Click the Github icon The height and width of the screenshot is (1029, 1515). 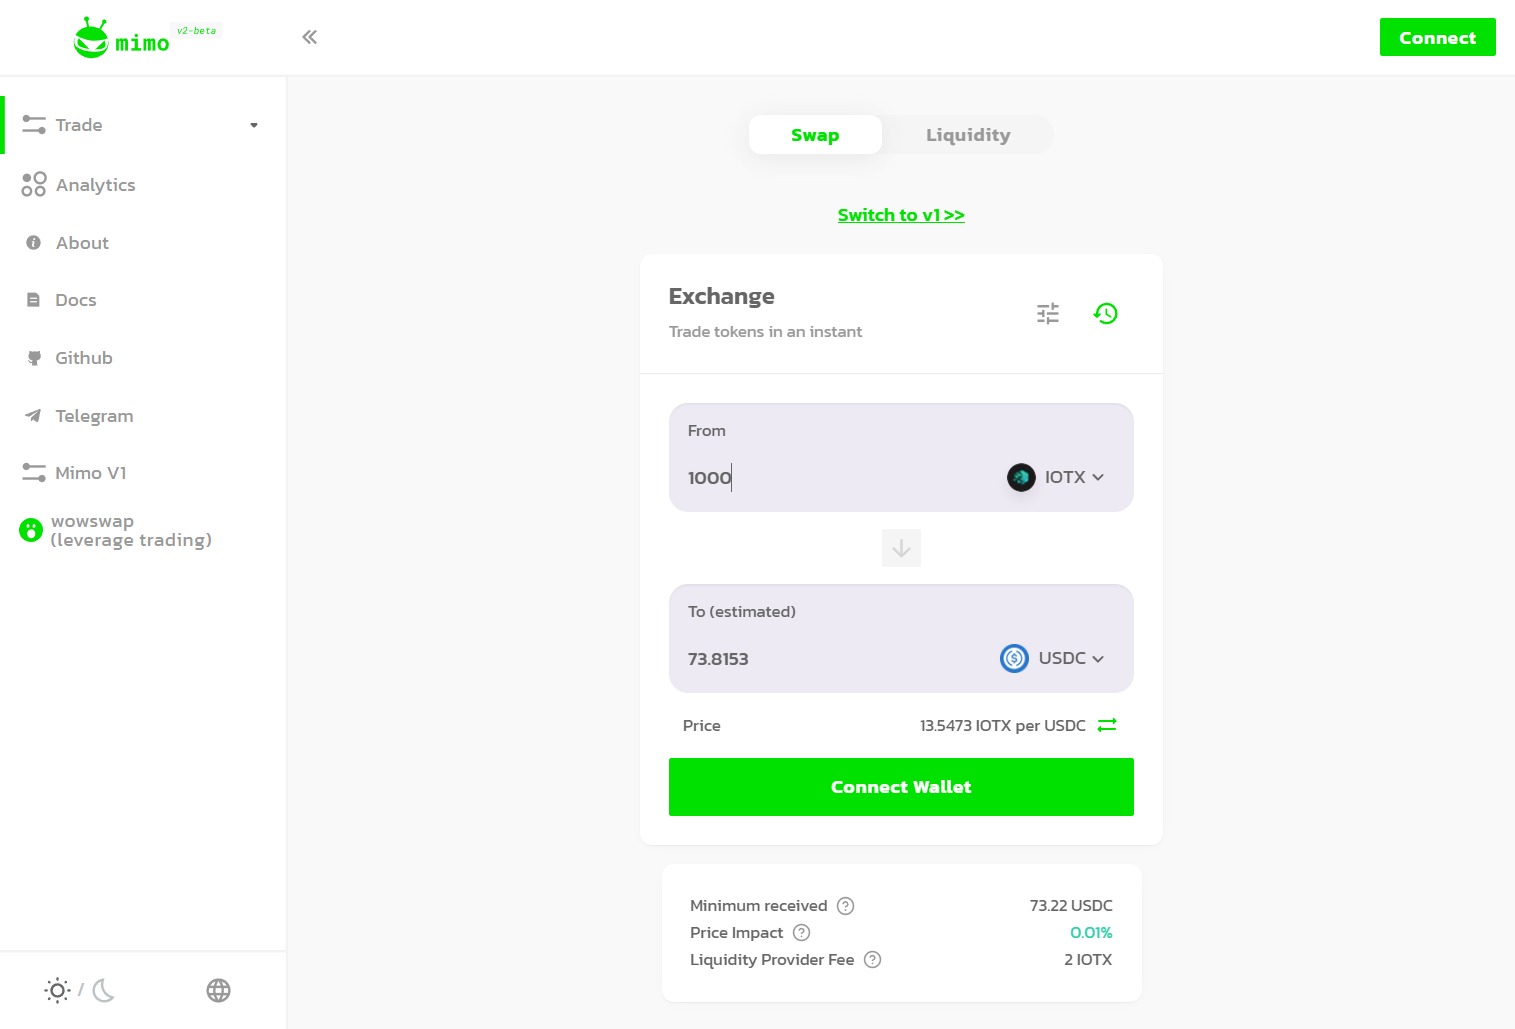coord(34,358)
